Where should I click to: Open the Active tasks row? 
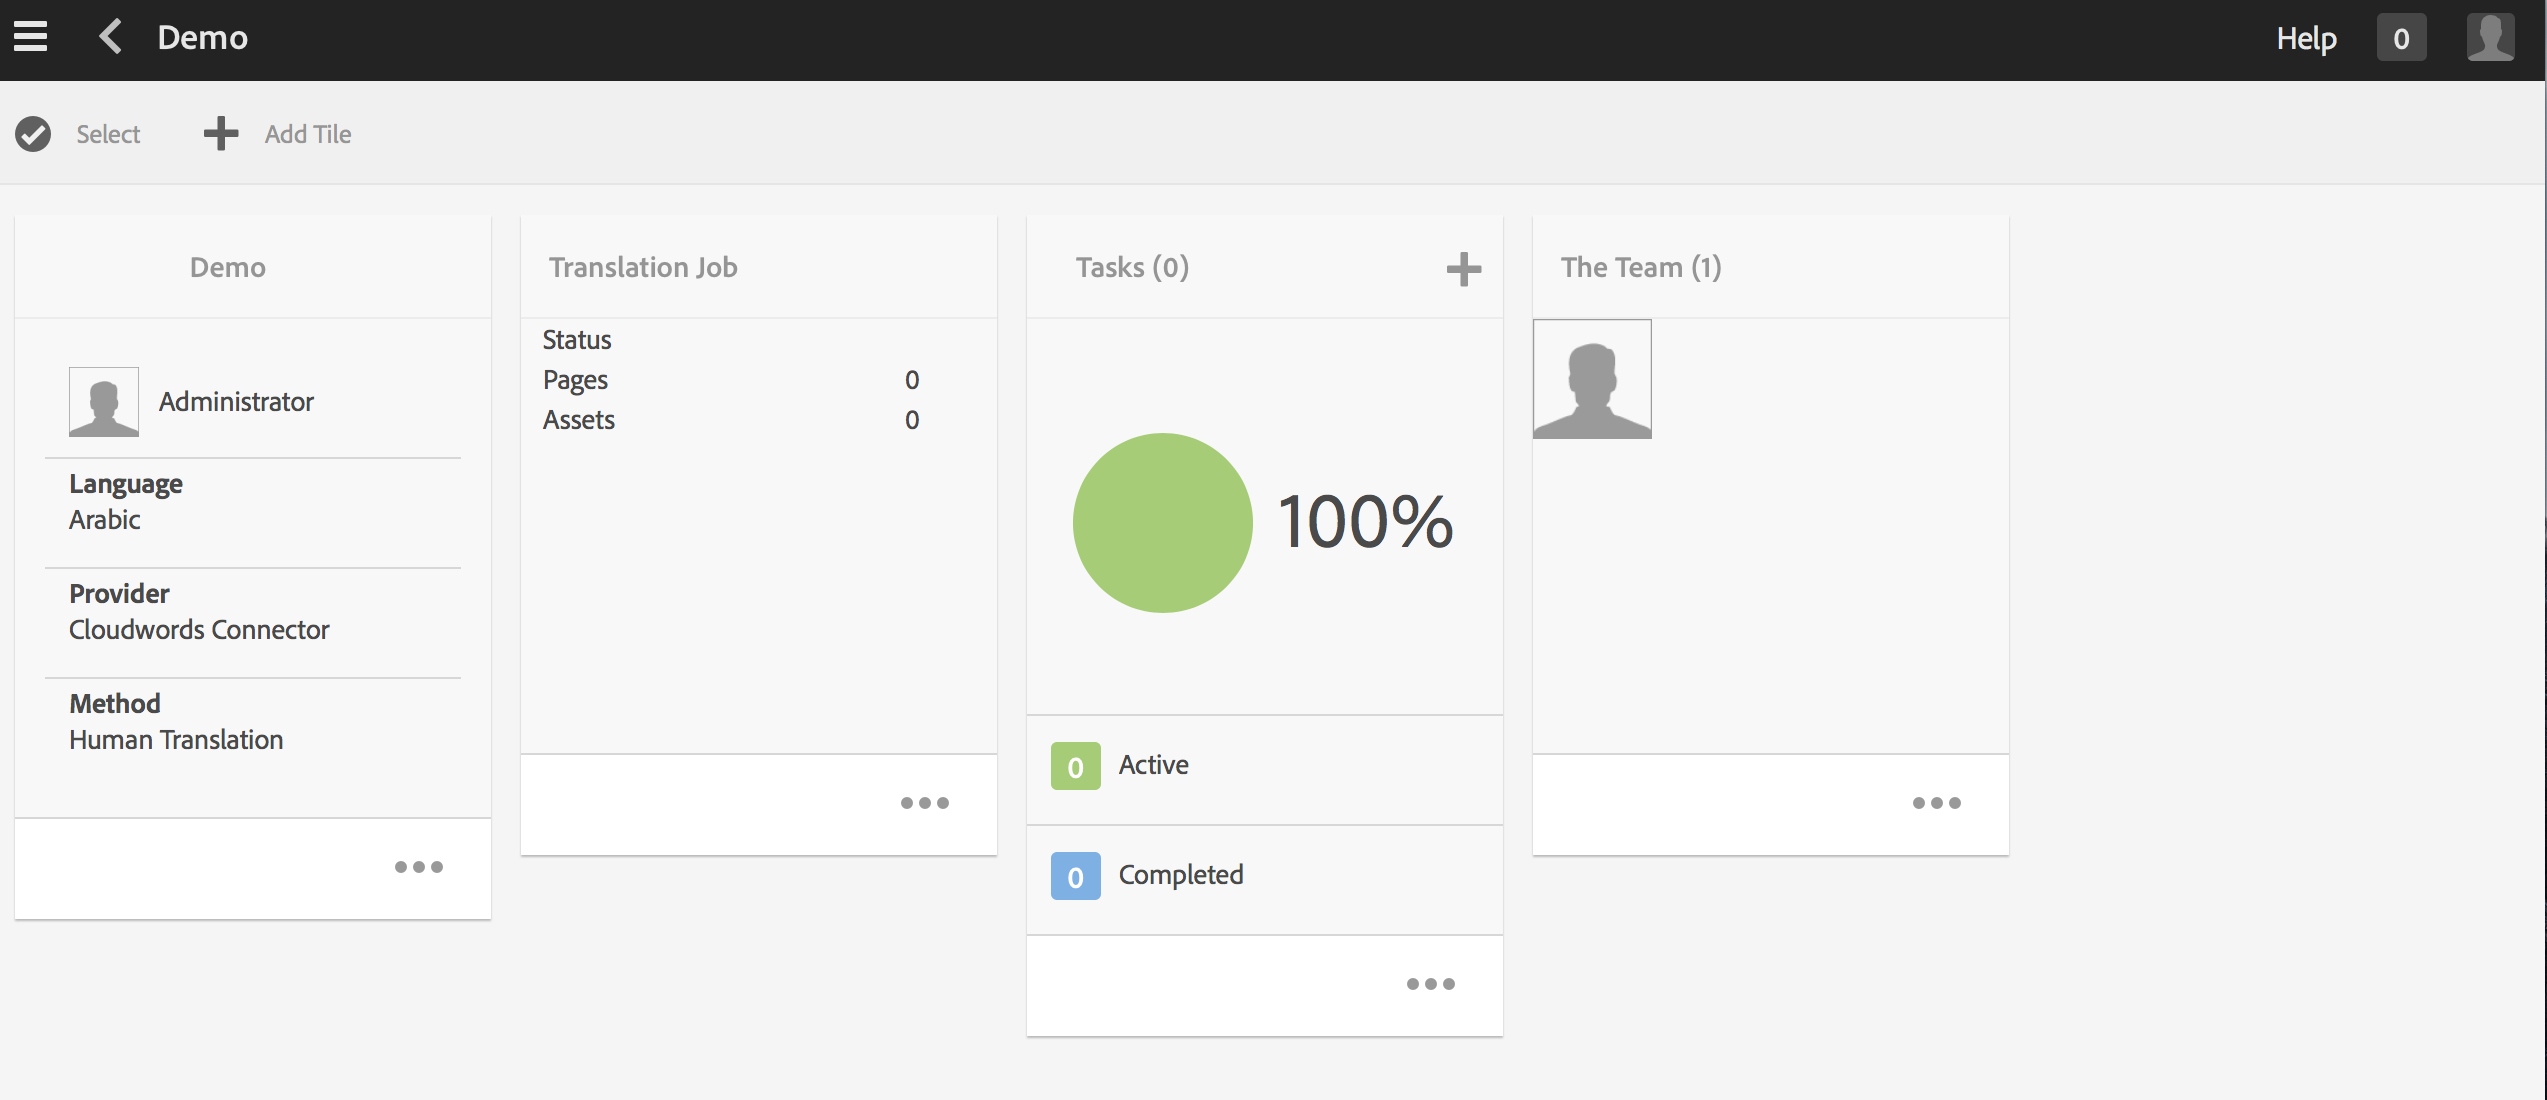click(x=1153, y=765)
